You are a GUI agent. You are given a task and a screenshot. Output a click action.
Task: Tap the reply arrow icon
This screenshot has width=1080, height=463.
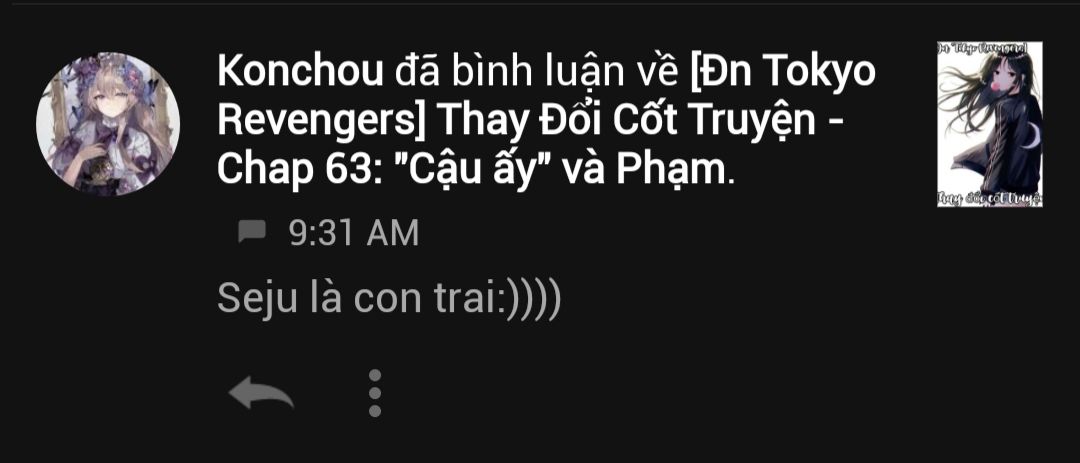pos(261,393)
